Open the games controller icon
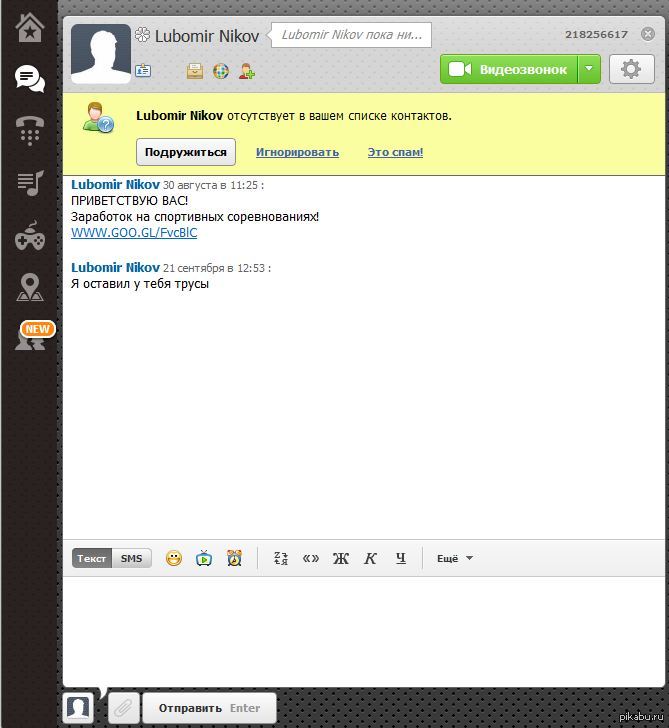The height and width of the screenshot is (728, 669). 30,235
